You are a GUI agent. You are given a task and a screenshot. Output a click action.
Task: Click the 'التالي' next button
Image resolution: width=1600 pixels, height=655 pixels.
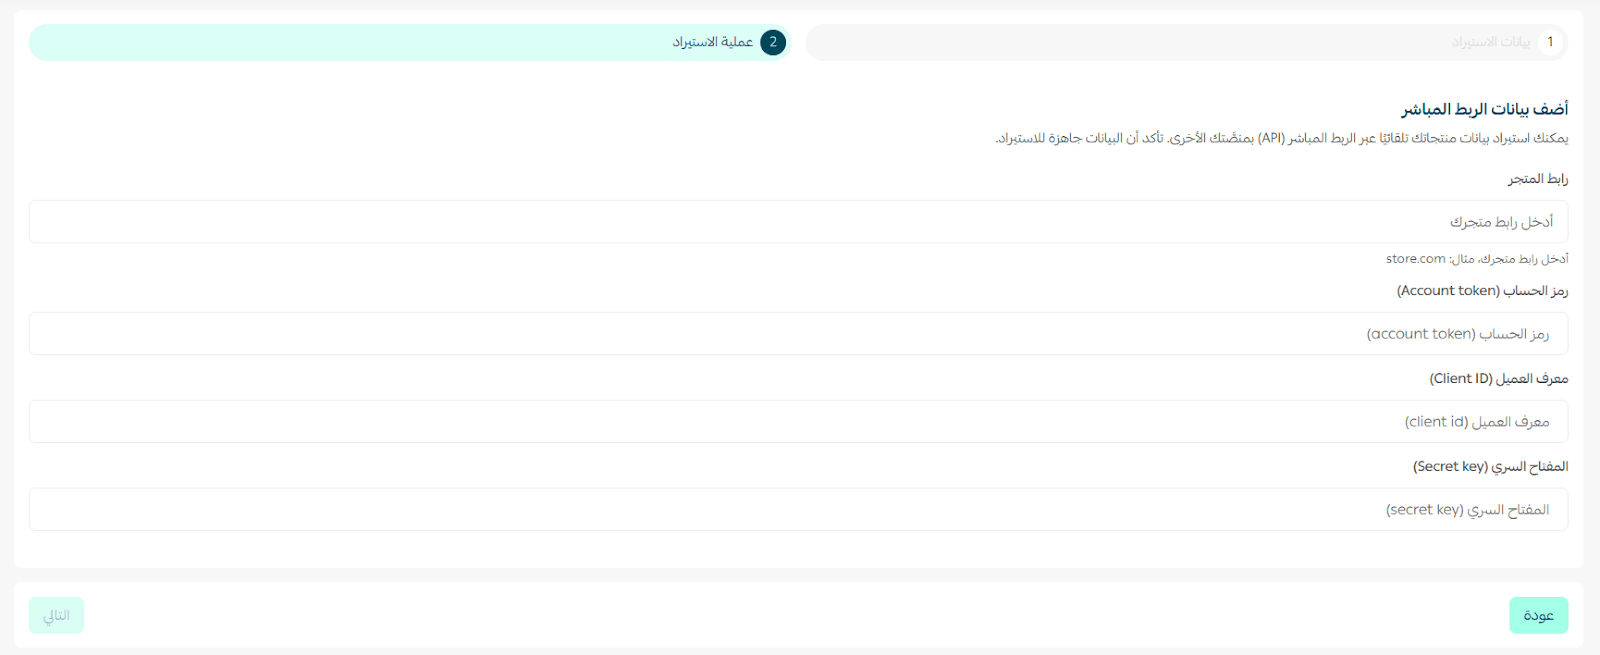click(56, 615)
